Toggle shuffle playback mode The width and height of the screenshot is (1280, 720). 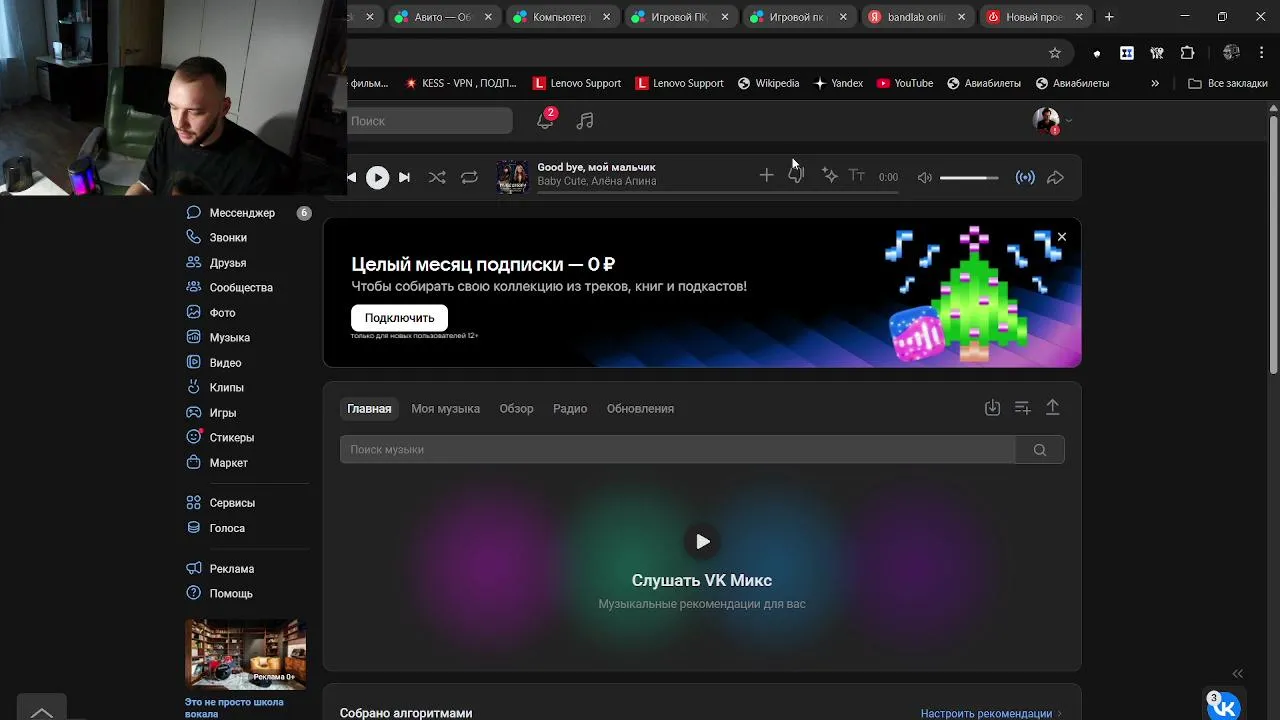(x=437, y=177)
